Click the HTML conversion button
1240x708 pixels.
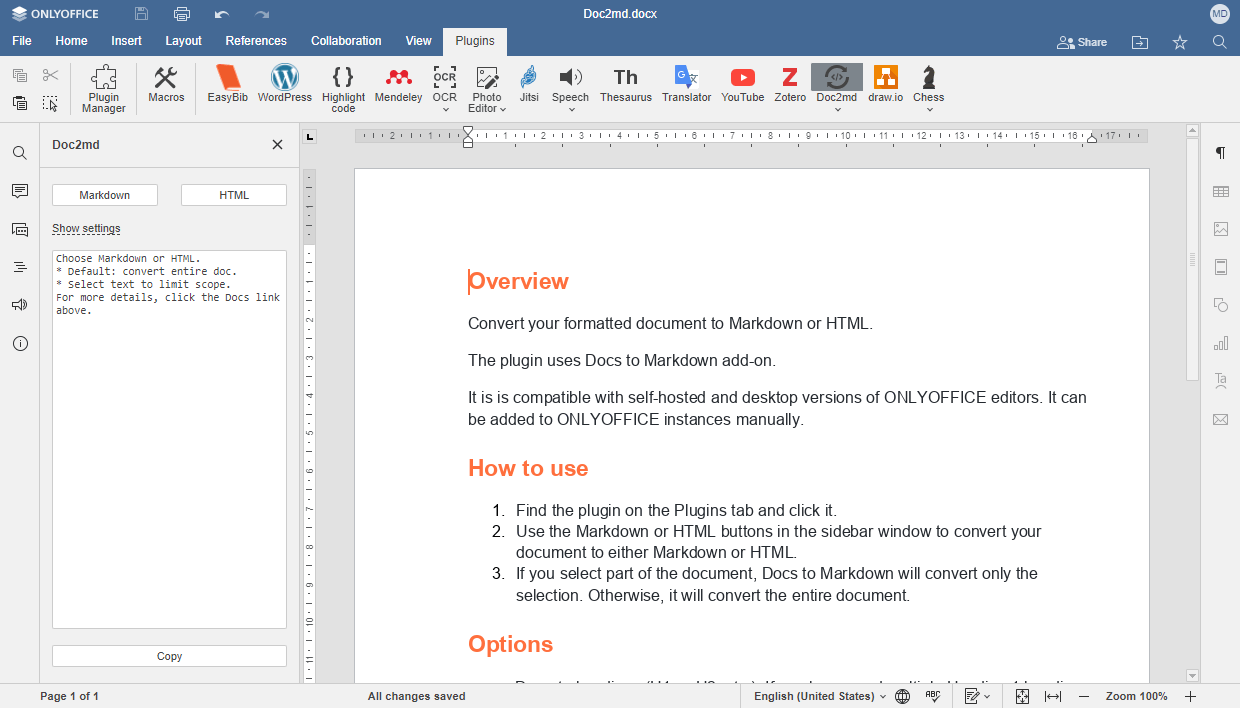click(234, 195)
